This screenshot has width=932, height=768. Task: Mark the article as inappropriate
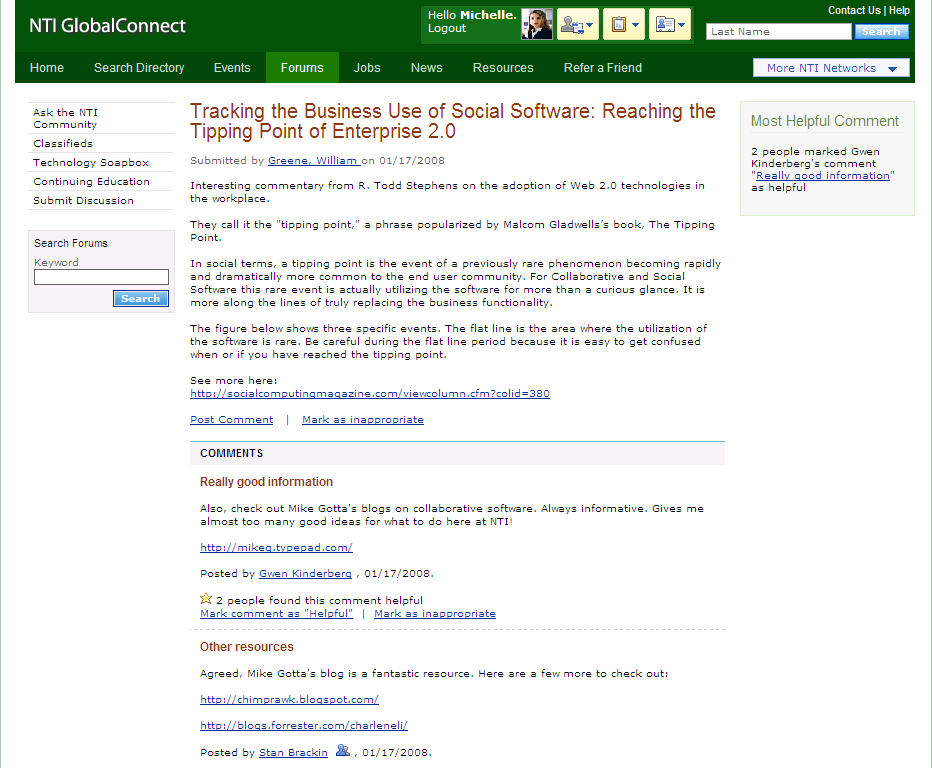pos(363,420)
